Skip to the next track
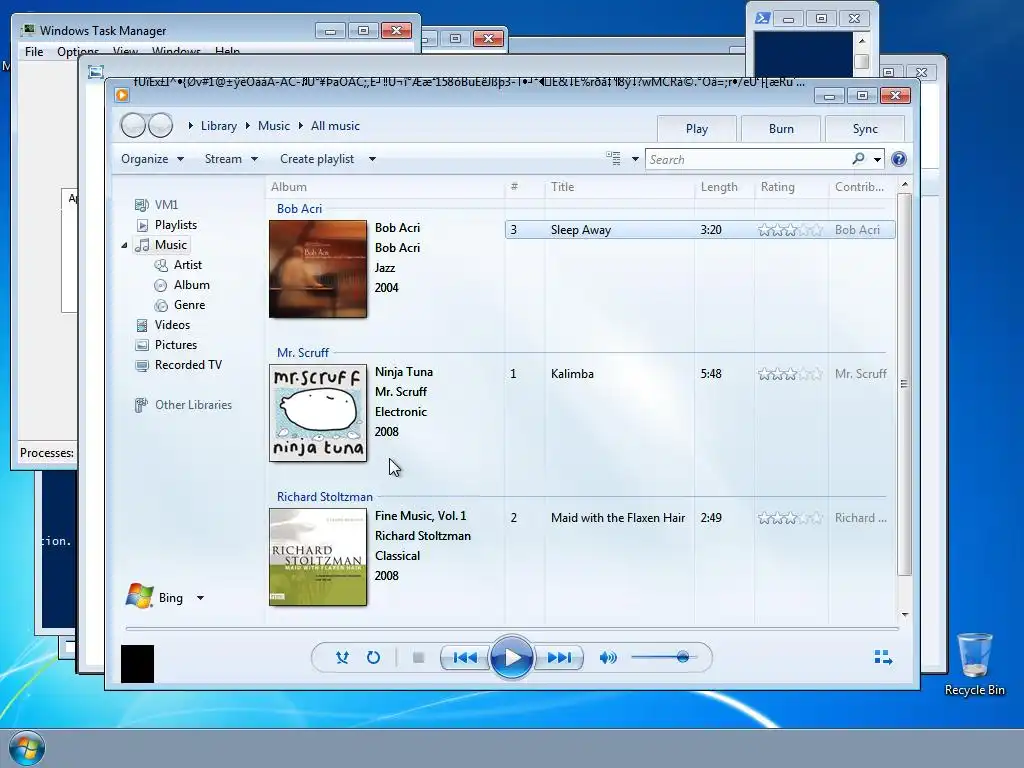The height and width of the screenshot is (768, 1024). point(559,658)
